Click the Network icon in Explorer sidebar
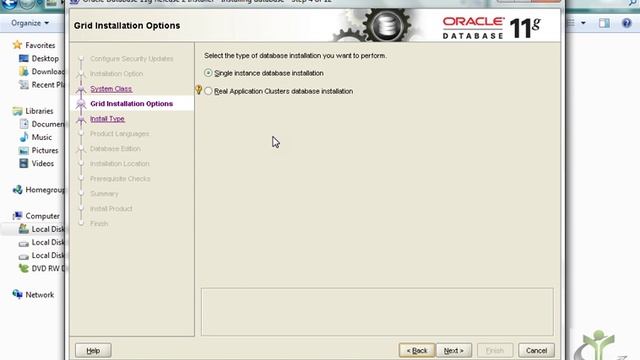 coord(18,294)
